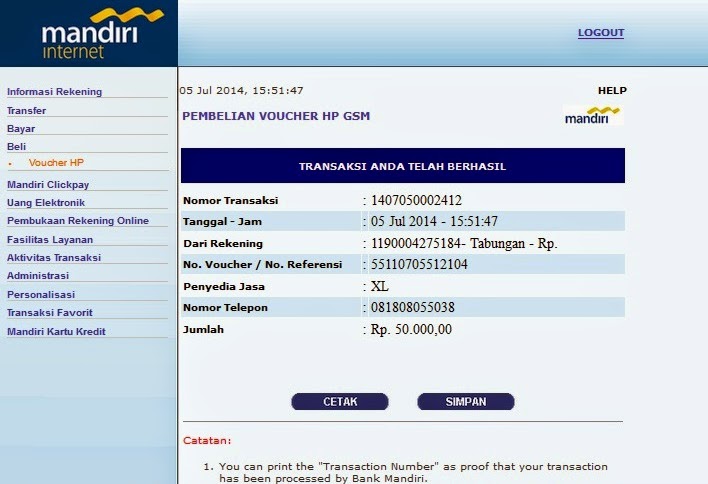This screenshot has width=708, height=484.
Task: Go to Personalisasi settings
Action: coord(41,295)
